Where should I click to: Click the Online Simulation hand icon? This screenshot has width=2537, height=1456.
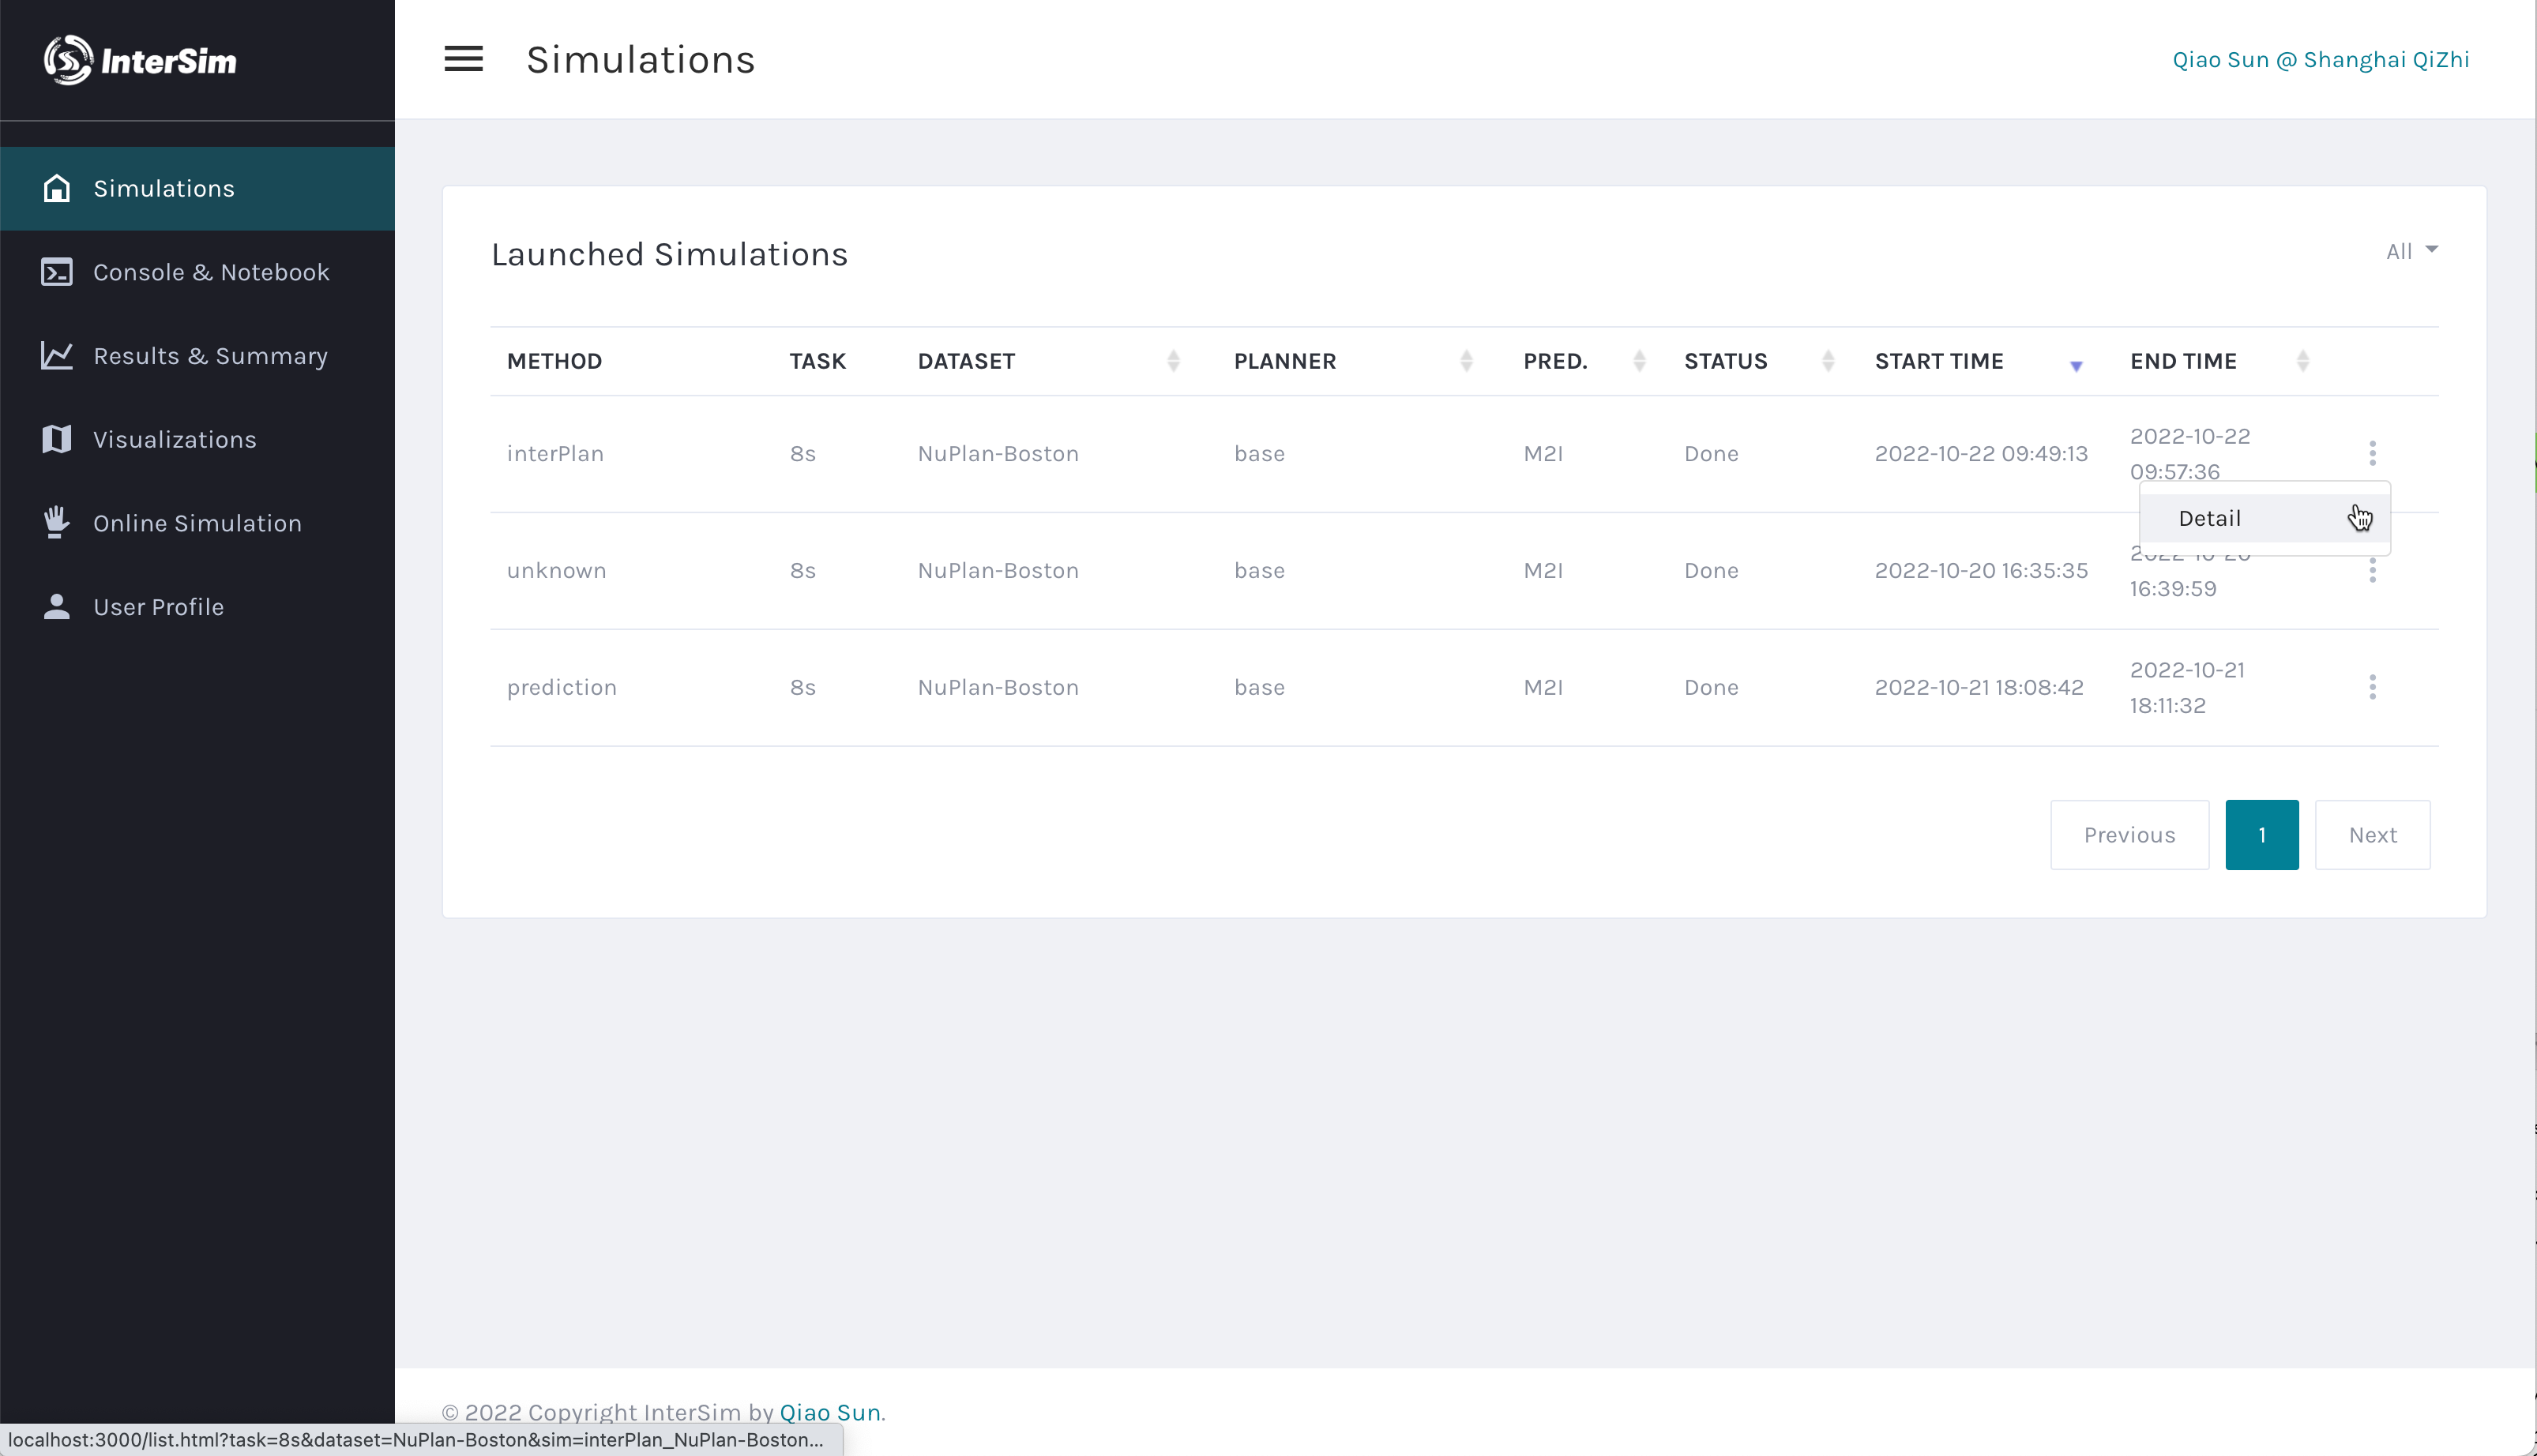point(57,522)
